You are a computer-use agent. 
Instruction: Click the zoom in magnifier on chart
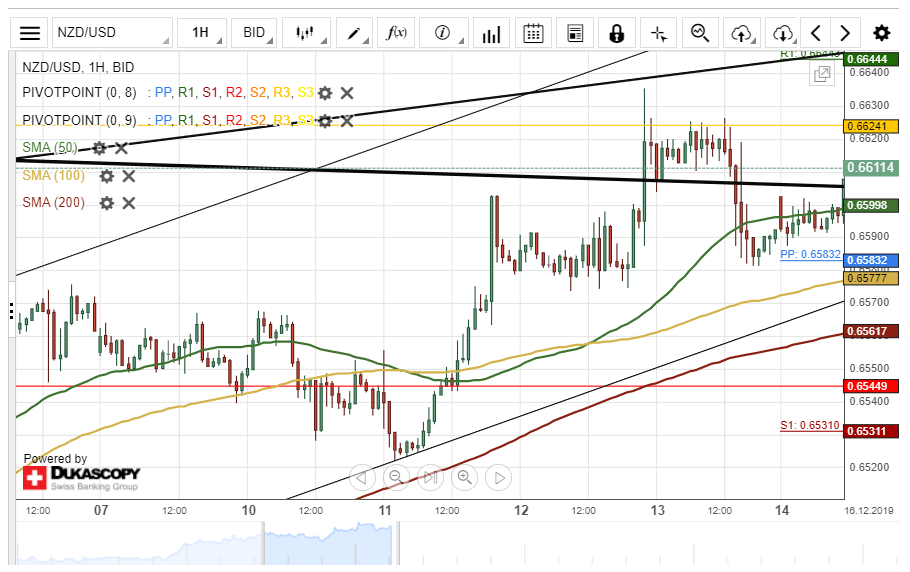tap(464, 478)
